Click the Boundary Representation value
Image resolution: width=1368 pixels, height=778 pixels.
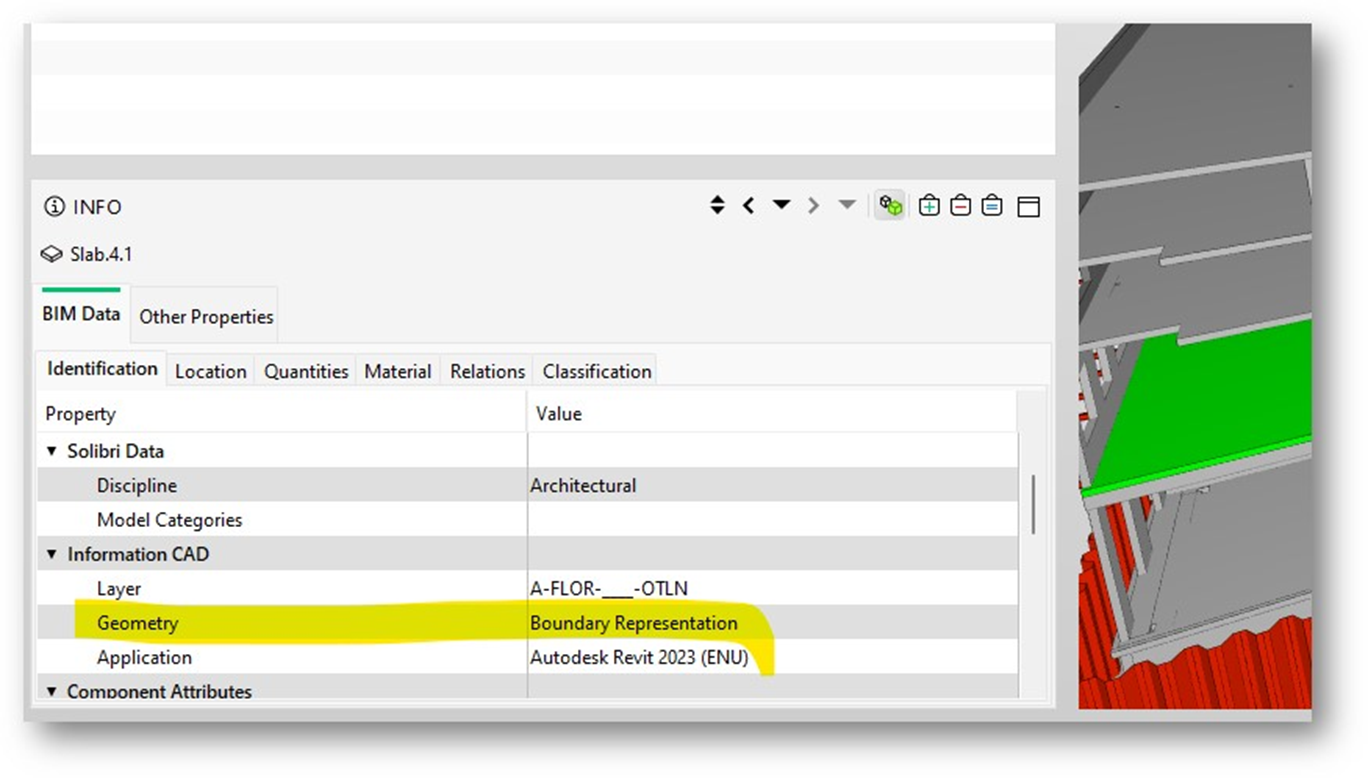634,623
